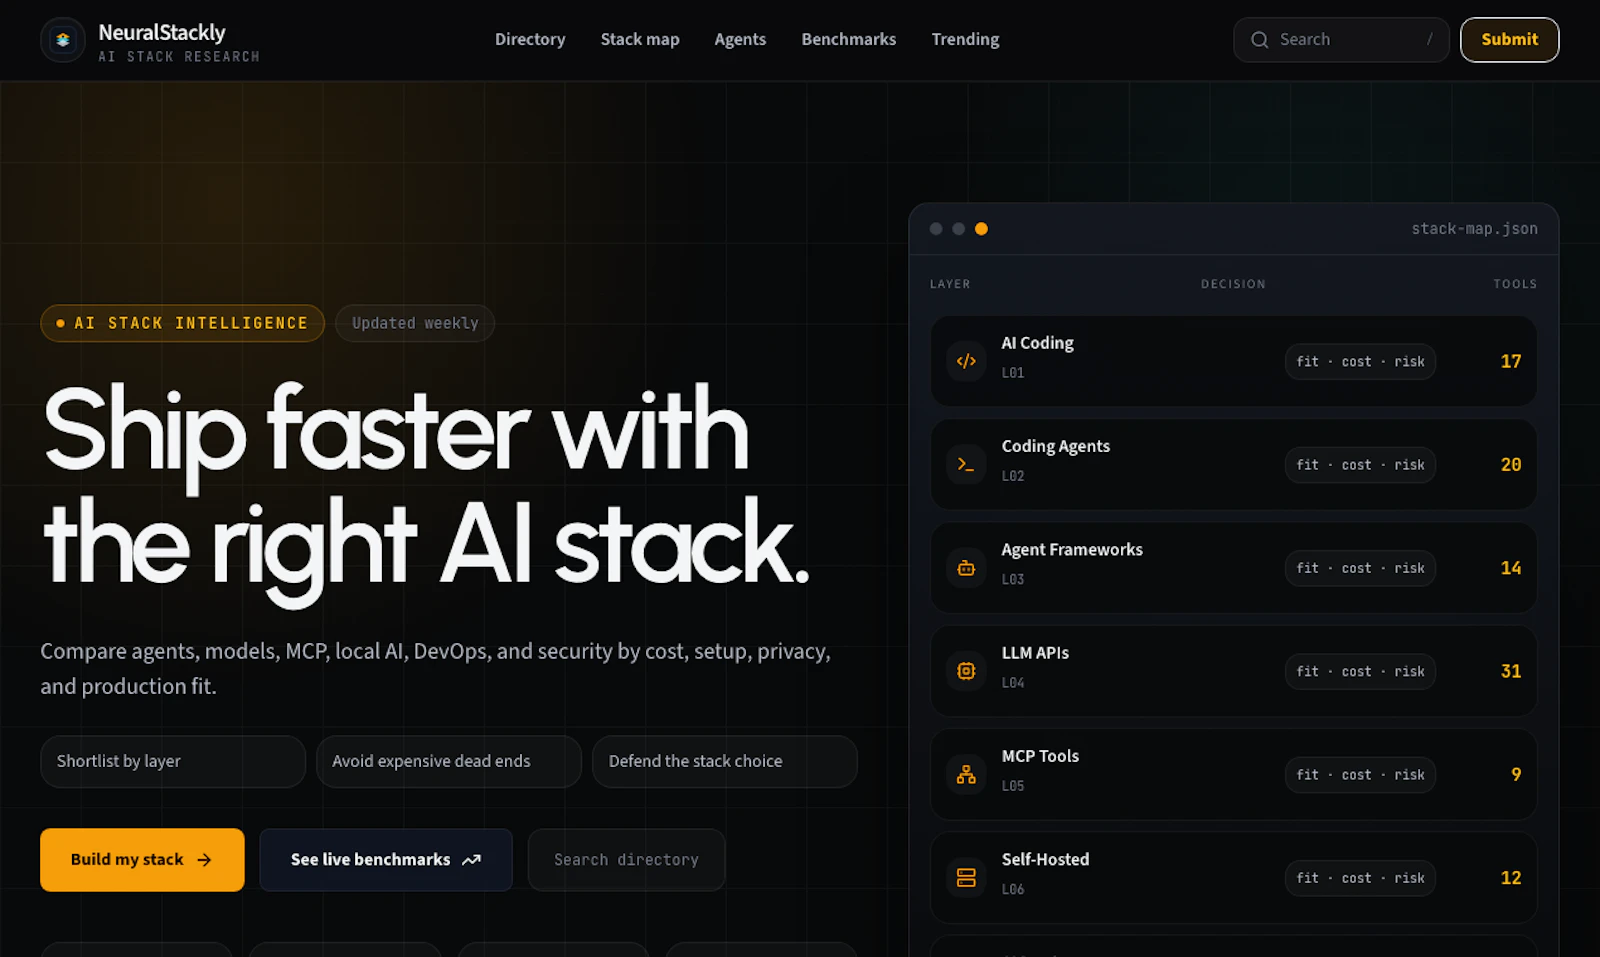Click the trending arrow icon beside See live benchmarks

(471, 860)
